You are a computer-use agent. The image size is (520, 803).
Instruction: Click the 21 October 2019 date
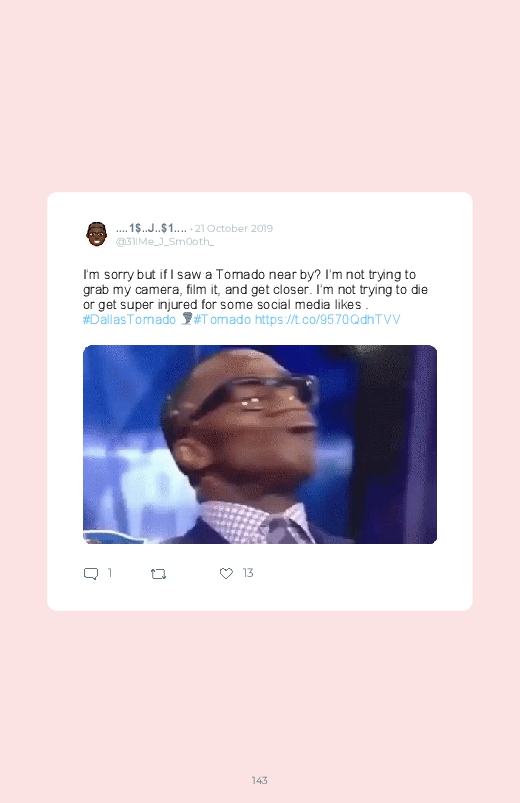tap(234, 228)
